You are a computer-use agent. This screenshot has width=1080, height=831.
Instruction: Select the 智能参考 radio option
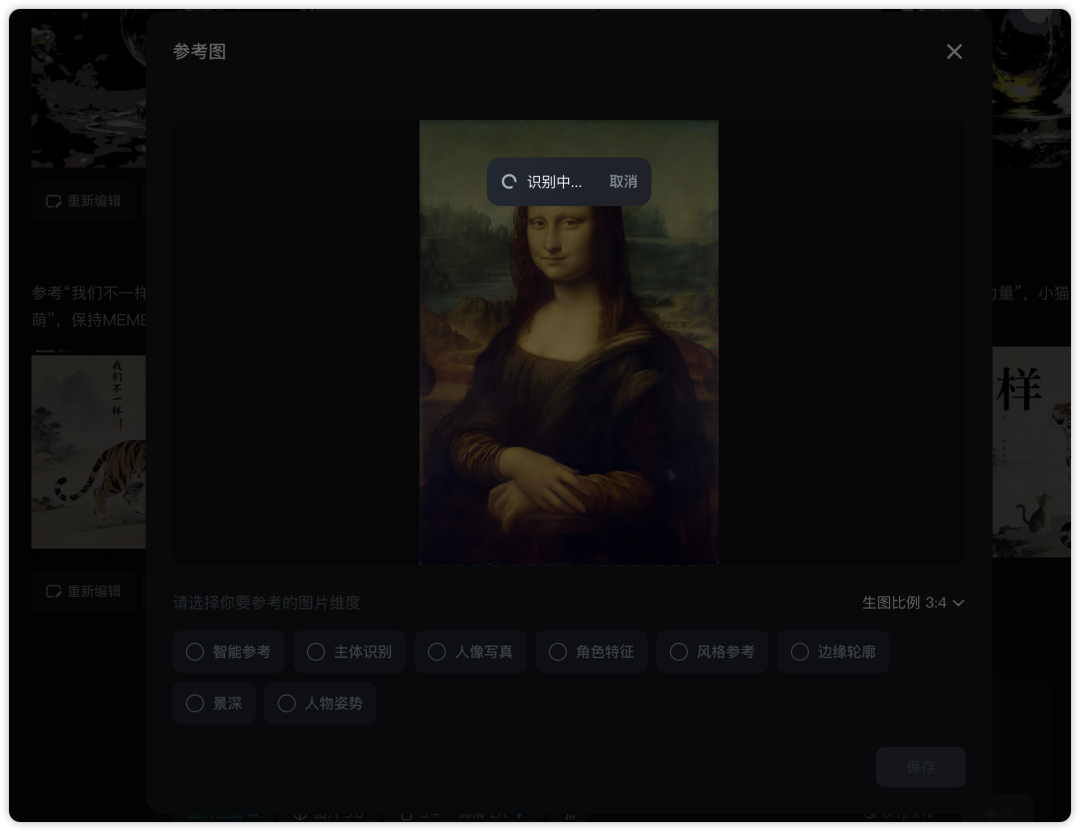tap(228, 651)
